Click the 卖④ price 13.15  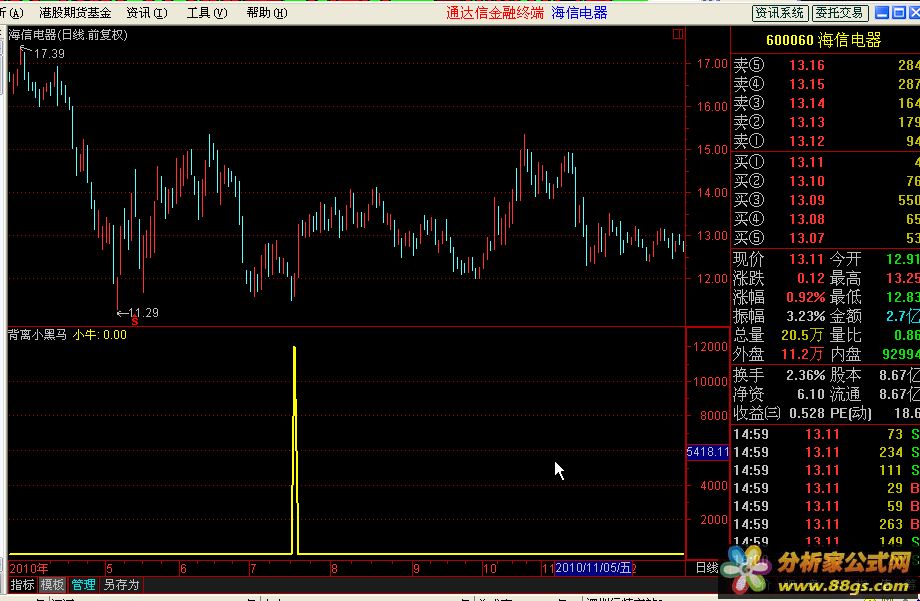pos(807,84)
